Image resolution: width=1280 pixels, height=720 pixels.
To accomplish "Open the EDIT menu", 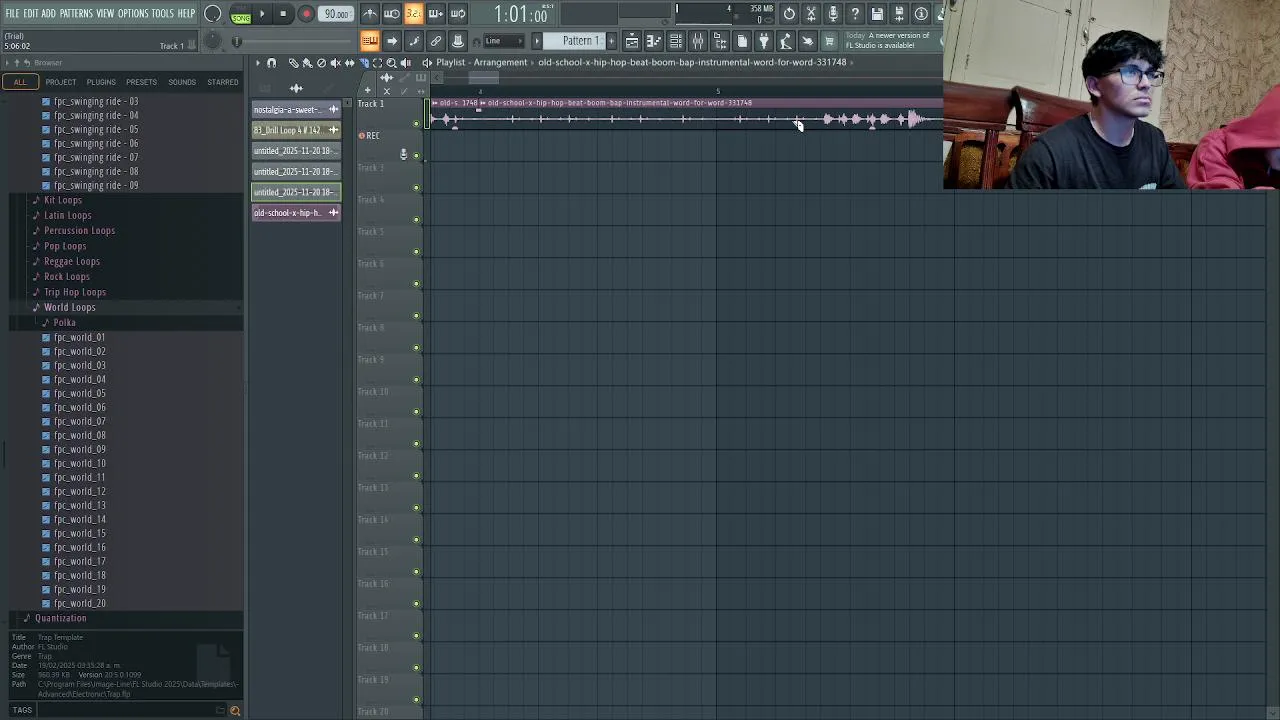I will (31, 14).
